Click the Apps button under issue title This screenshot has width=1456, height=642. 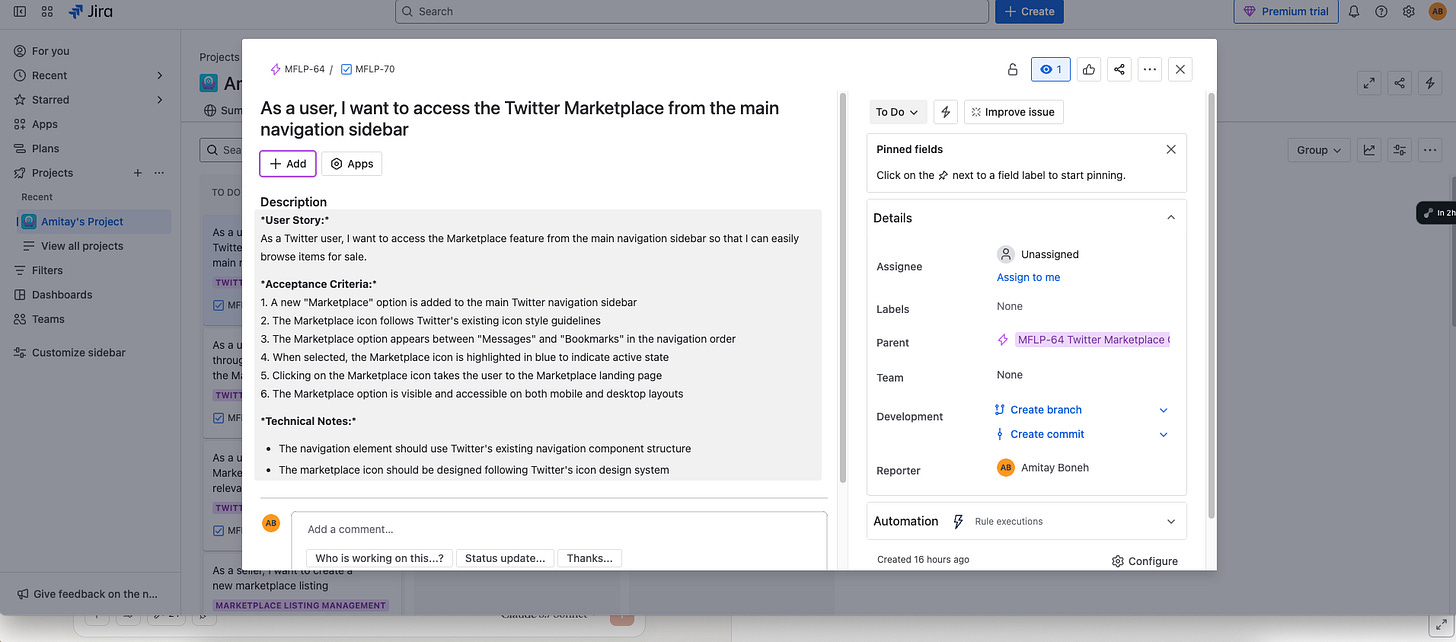click(351, 164)
